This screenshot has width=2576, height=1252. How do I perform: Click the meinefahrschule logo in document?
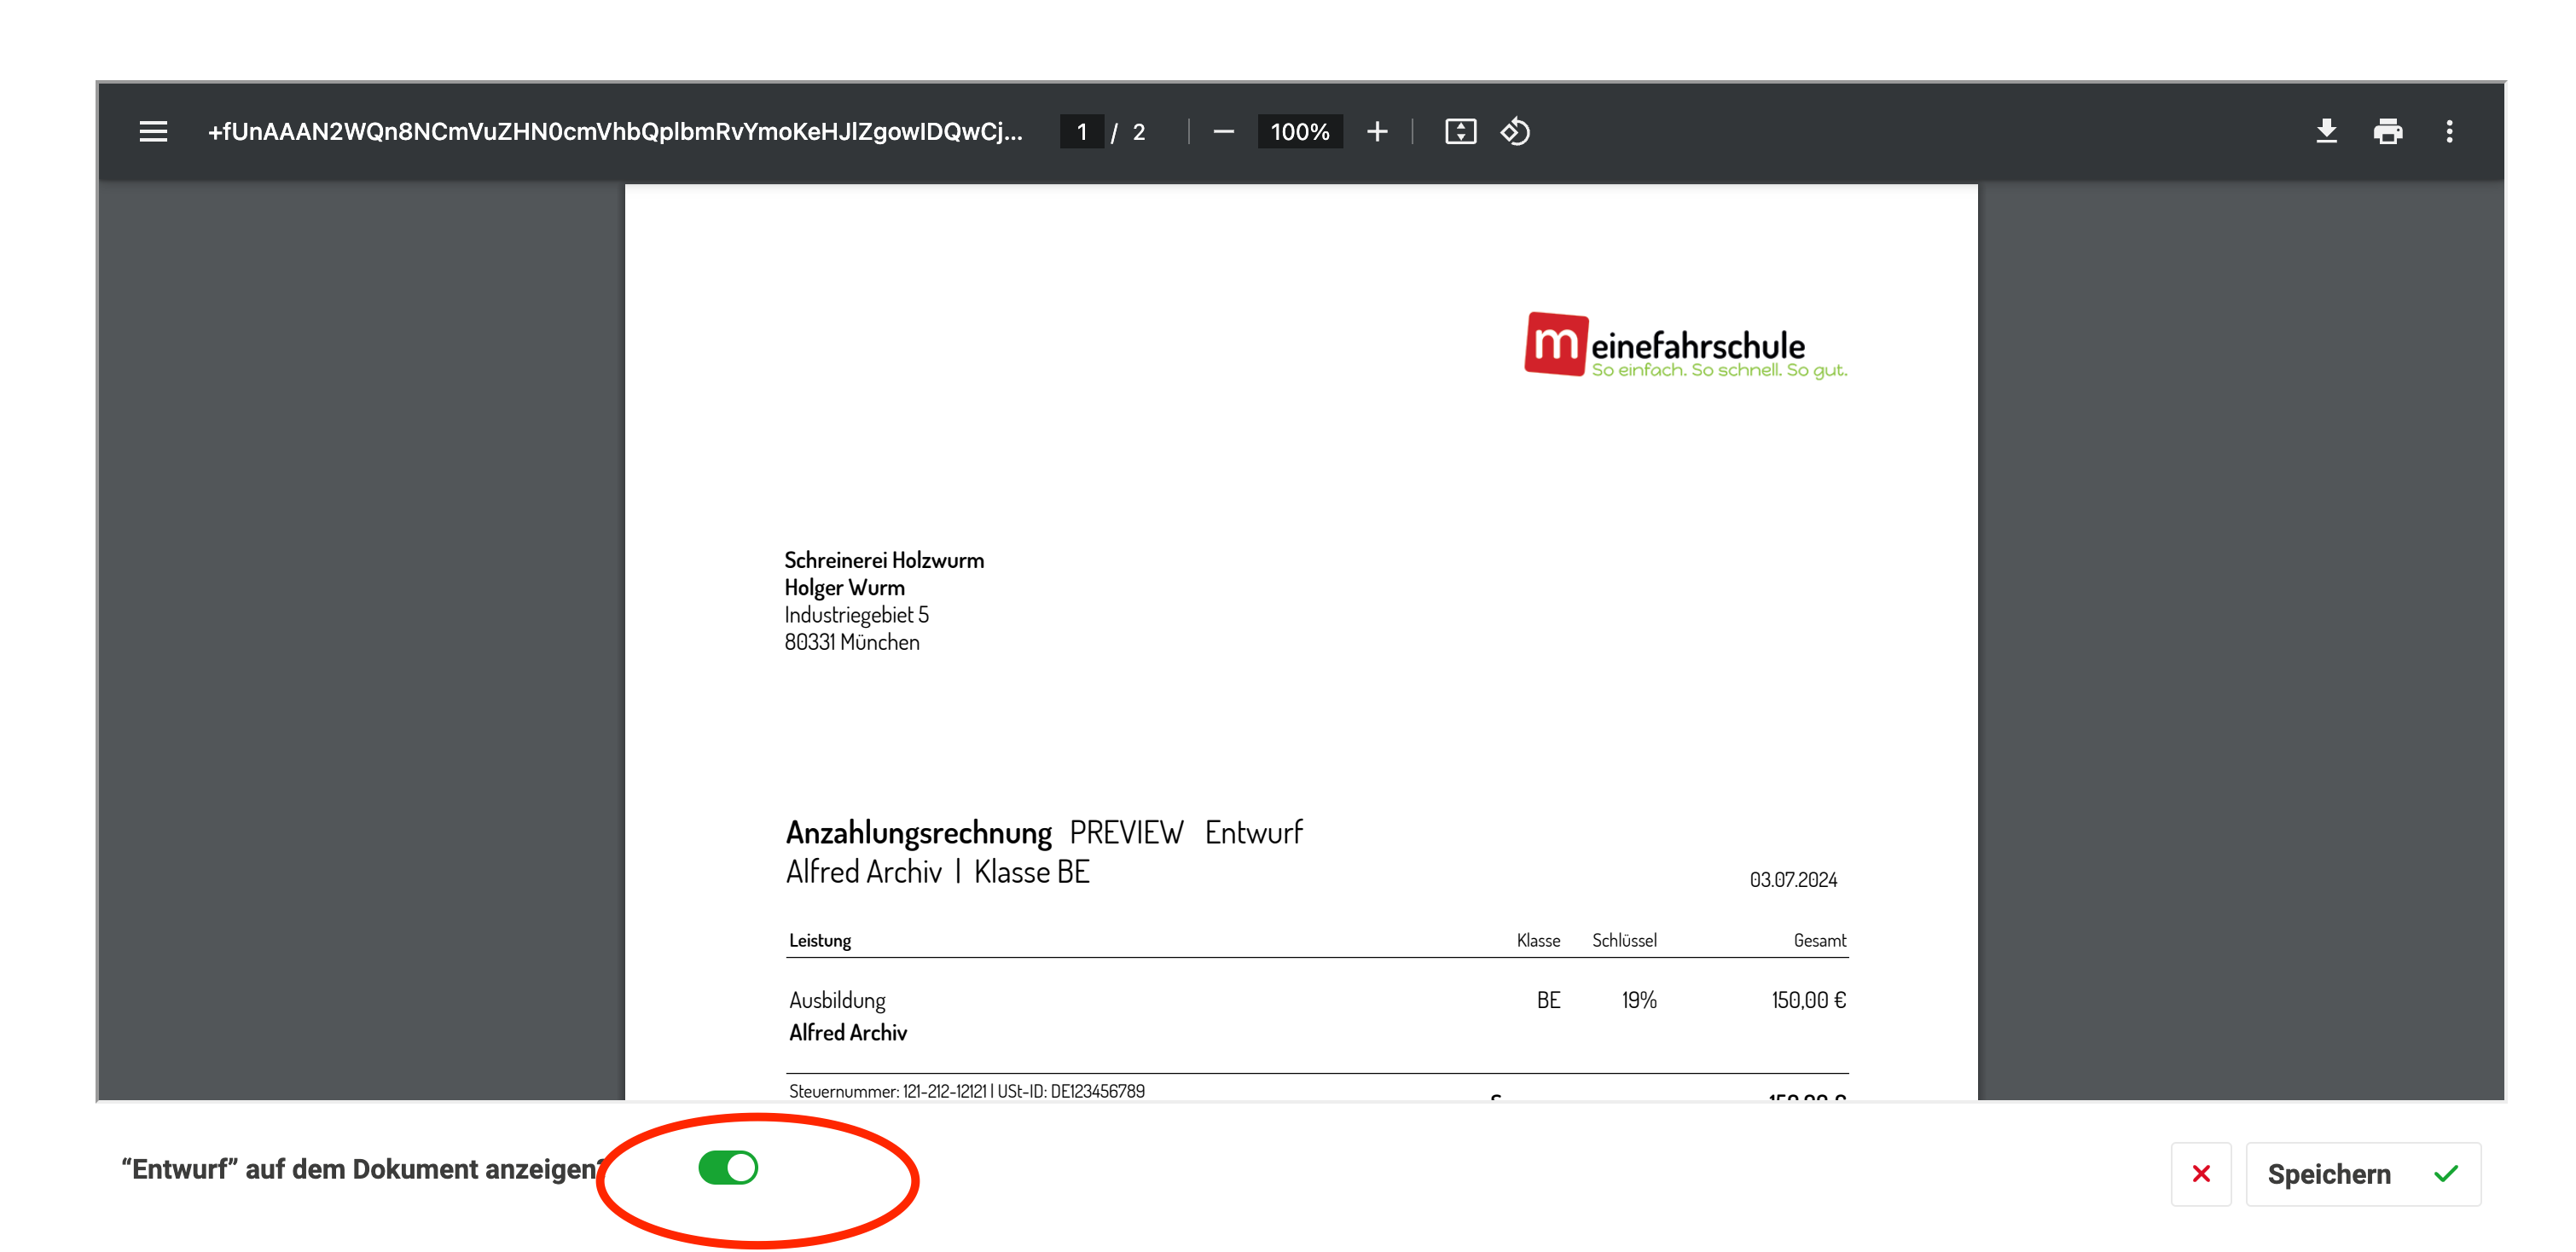(x=1685, y=346)
